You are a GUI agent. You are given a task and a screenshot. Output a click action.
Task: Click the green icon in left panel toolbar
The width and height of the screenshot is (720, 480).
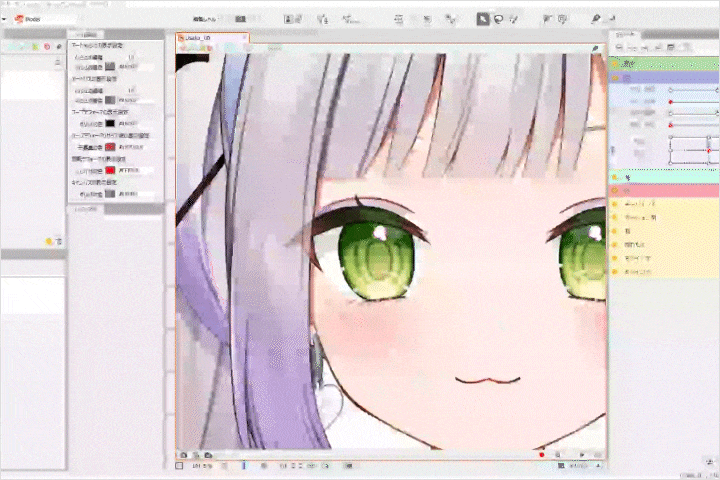(35, 47)
